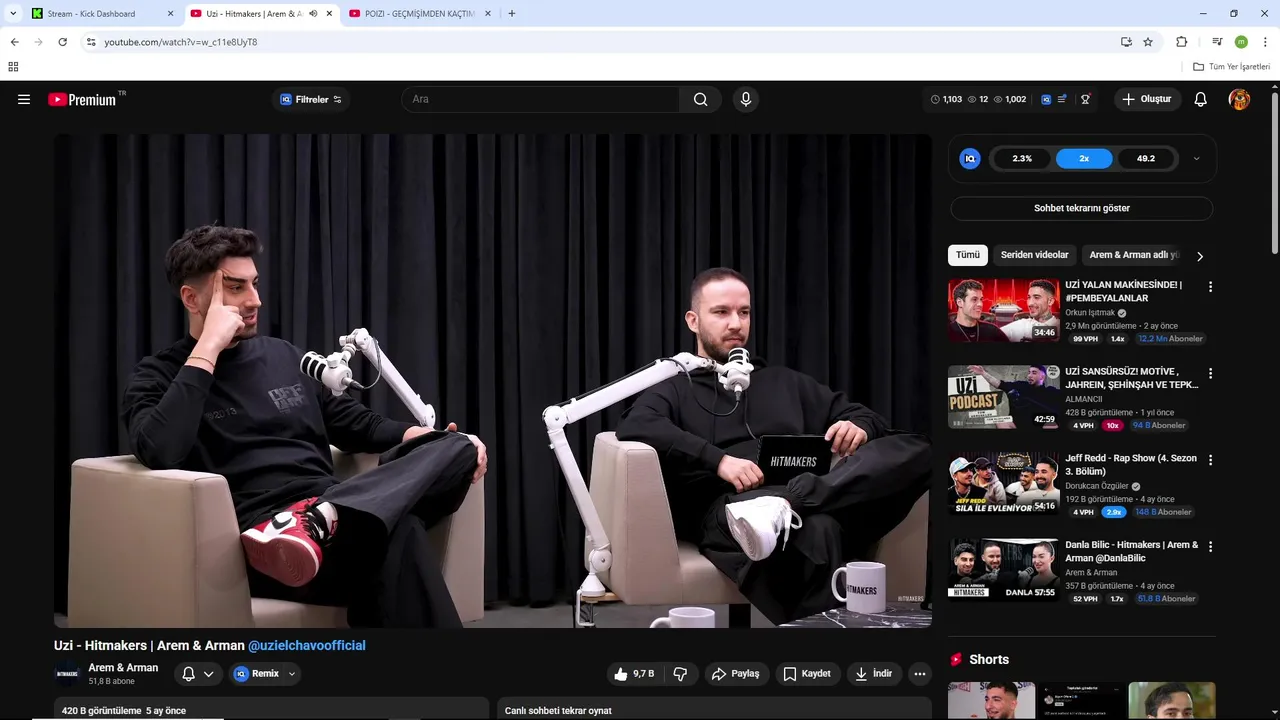Reload the page
Viewport: 1280px width, 720px height.
[62, 42]
